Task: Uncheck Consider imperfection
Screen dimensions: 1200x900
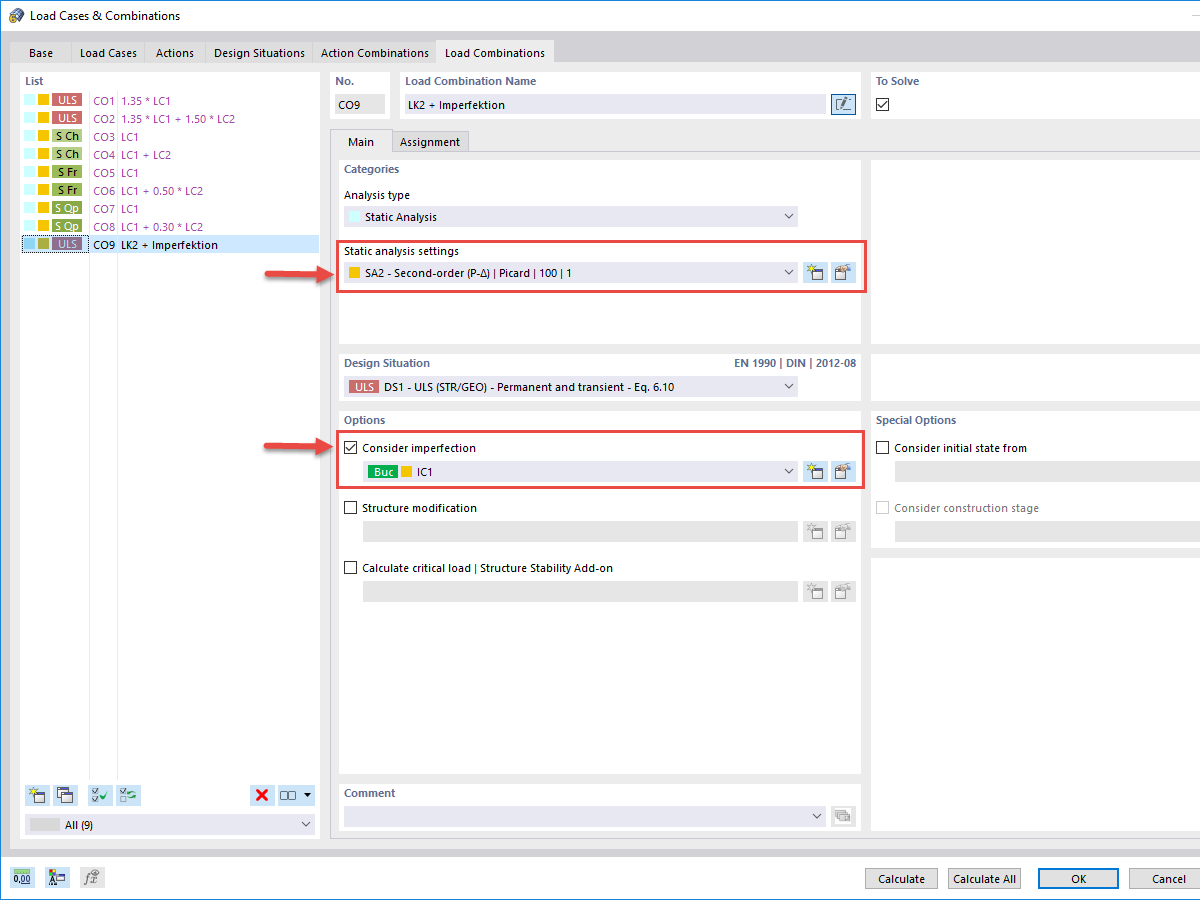Action: (351, 447)
